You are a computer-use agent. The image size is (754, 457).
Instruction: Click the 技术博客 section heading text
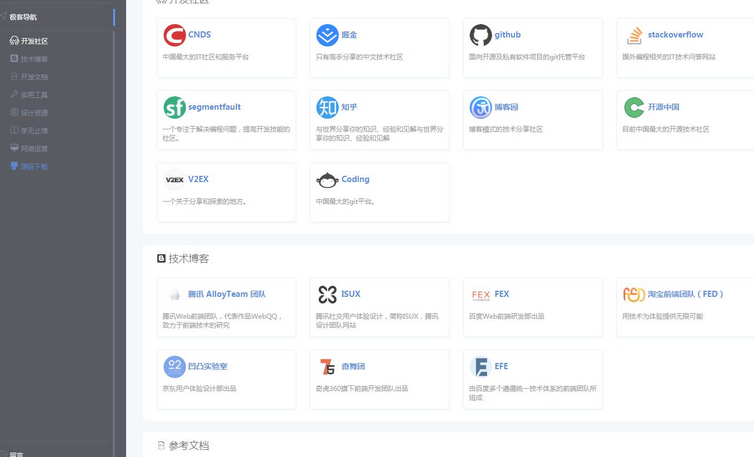(188, 259)
